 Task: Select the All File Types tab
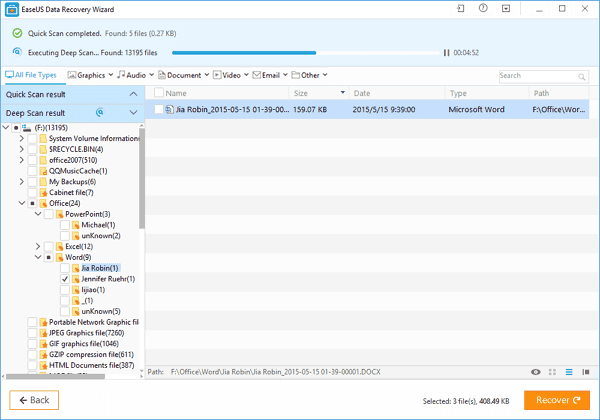31,75
